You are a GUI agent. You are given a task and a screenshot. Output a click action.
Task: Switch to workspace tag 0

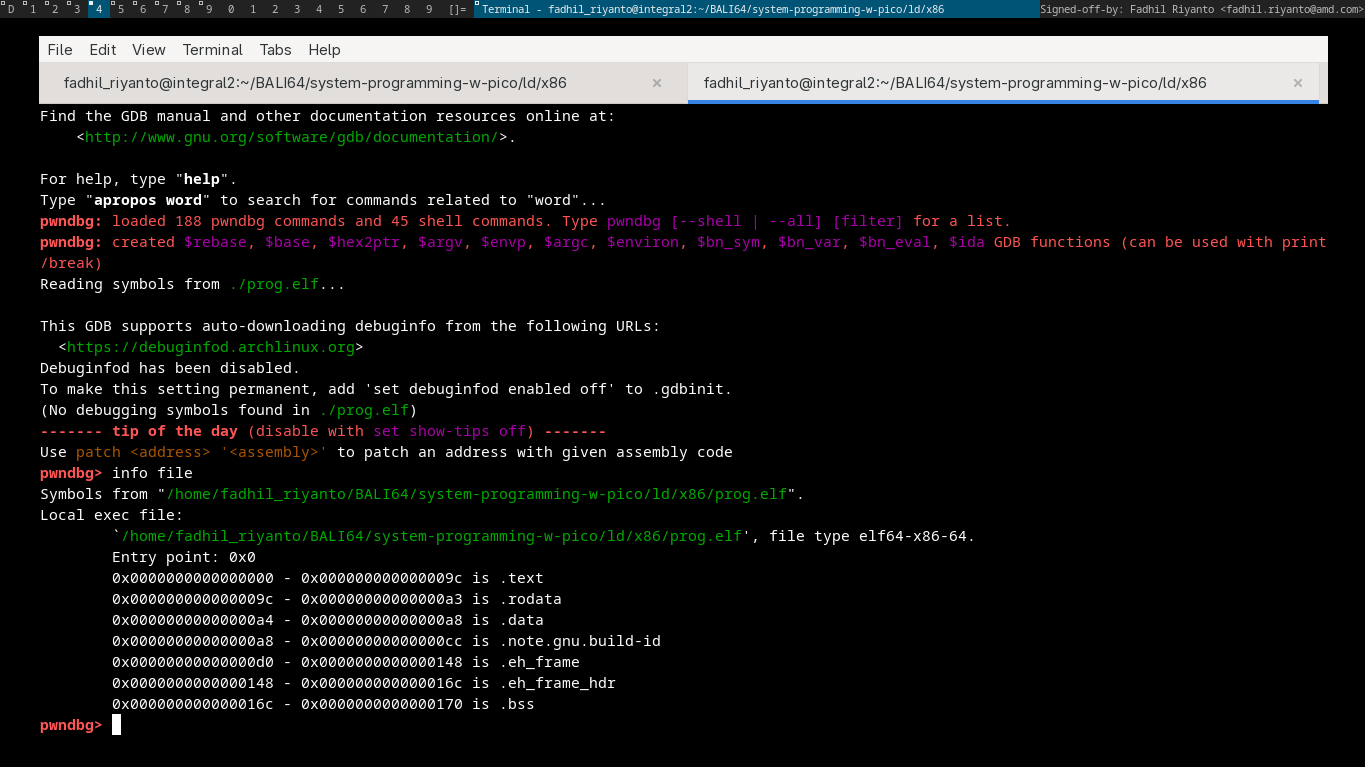(x=231, y=9)
